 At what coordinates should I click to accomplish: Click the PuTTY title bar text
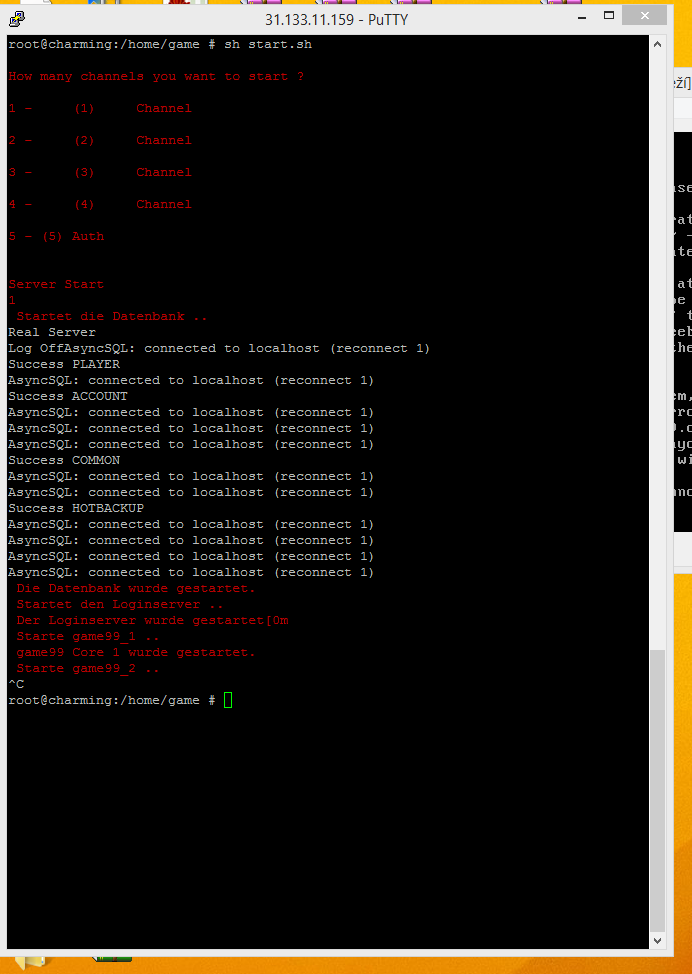point(337,19)
